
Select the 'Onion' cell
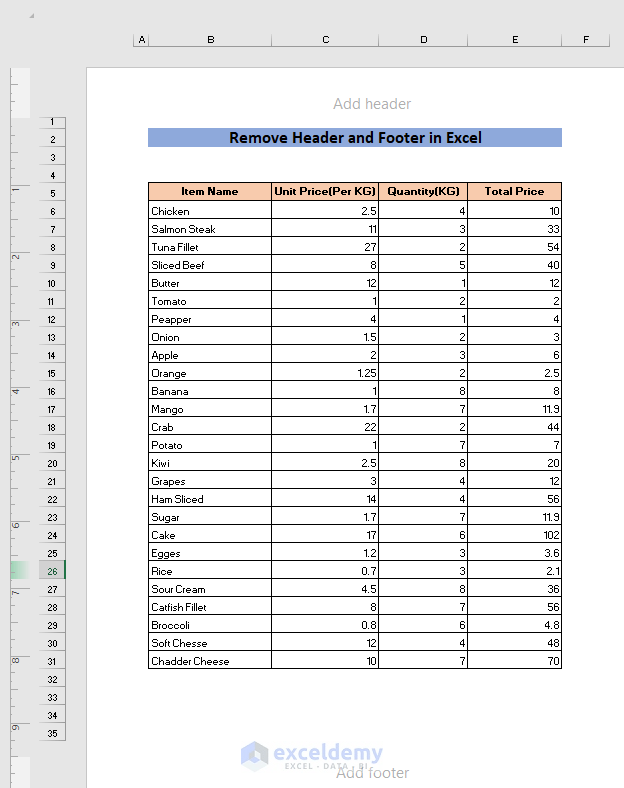tap(210, 337)
